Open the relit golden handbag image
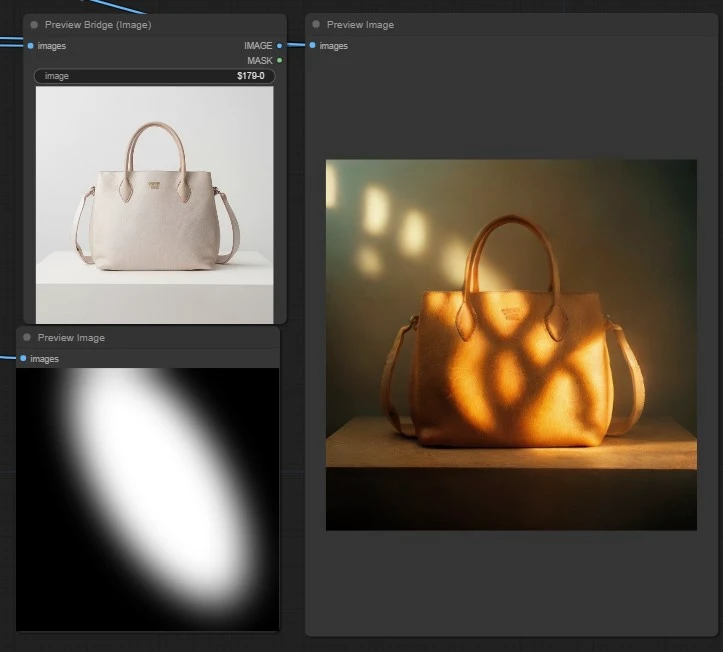Screen dimensions: 723x652 [x=511, y=345]
